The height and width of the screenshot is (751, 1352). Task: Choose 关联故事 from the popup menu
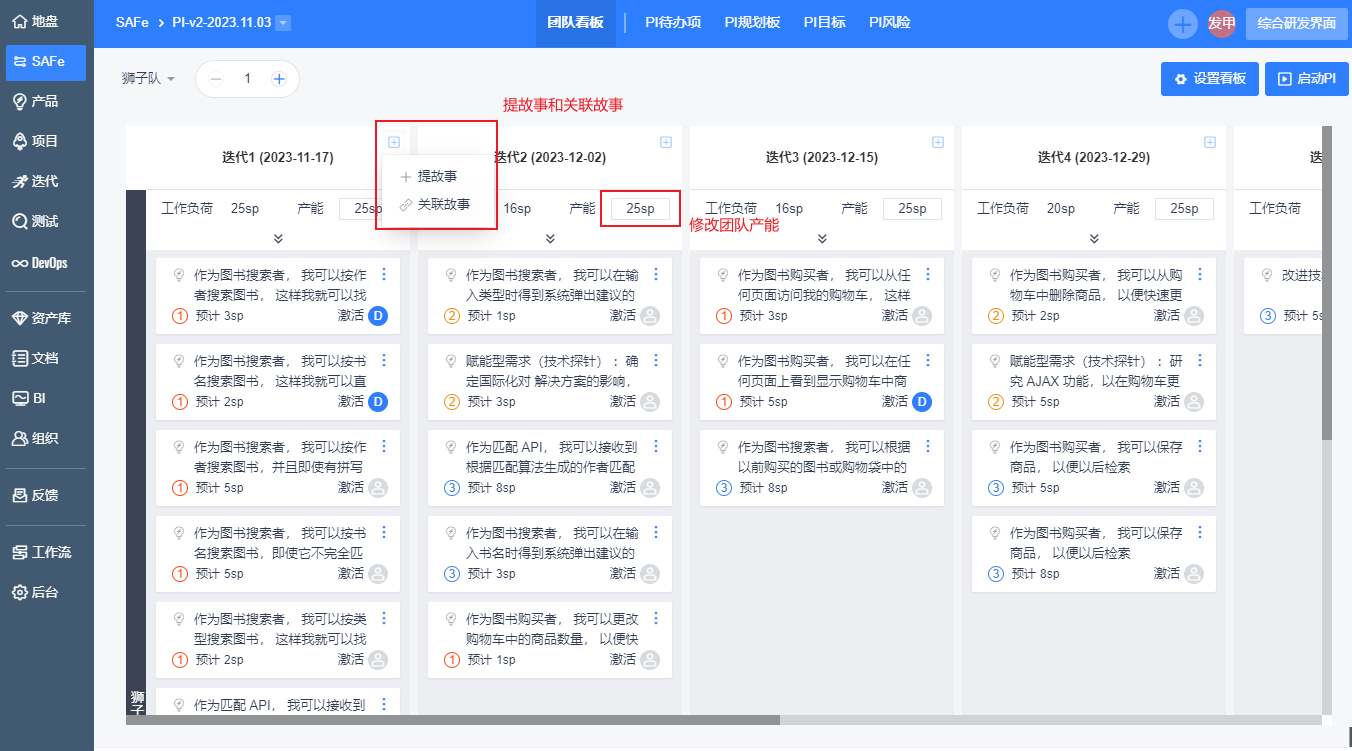pyautogui.click(x=442, y=204)
